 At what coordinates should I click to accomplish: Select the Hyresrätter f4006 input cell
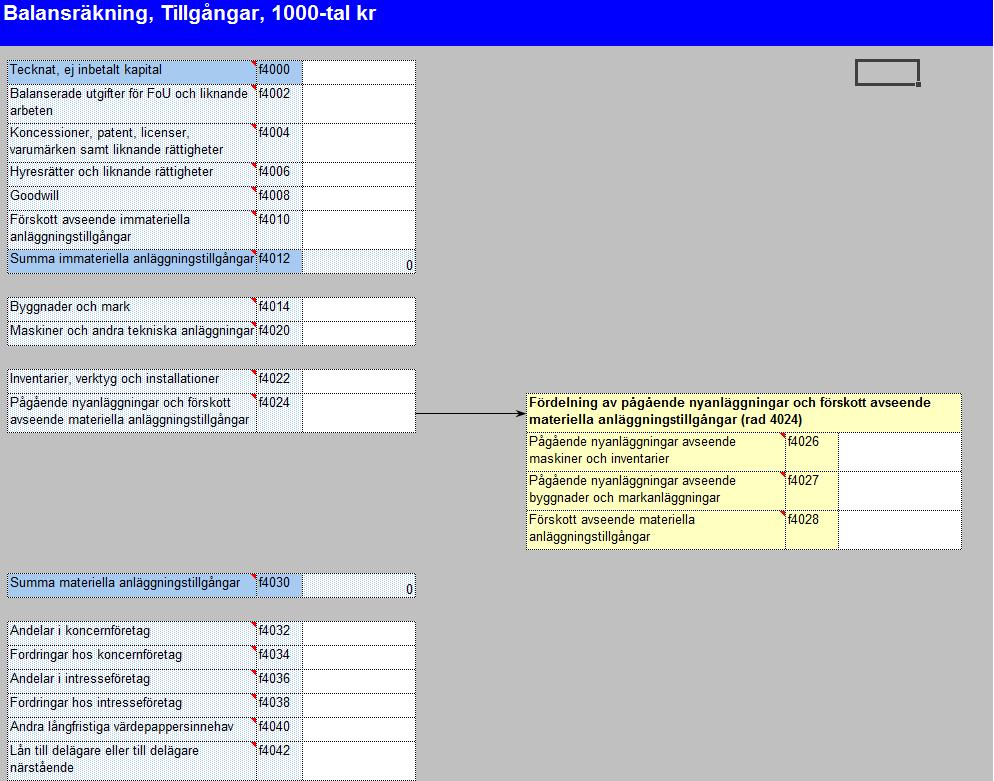(x=359, y=174)
